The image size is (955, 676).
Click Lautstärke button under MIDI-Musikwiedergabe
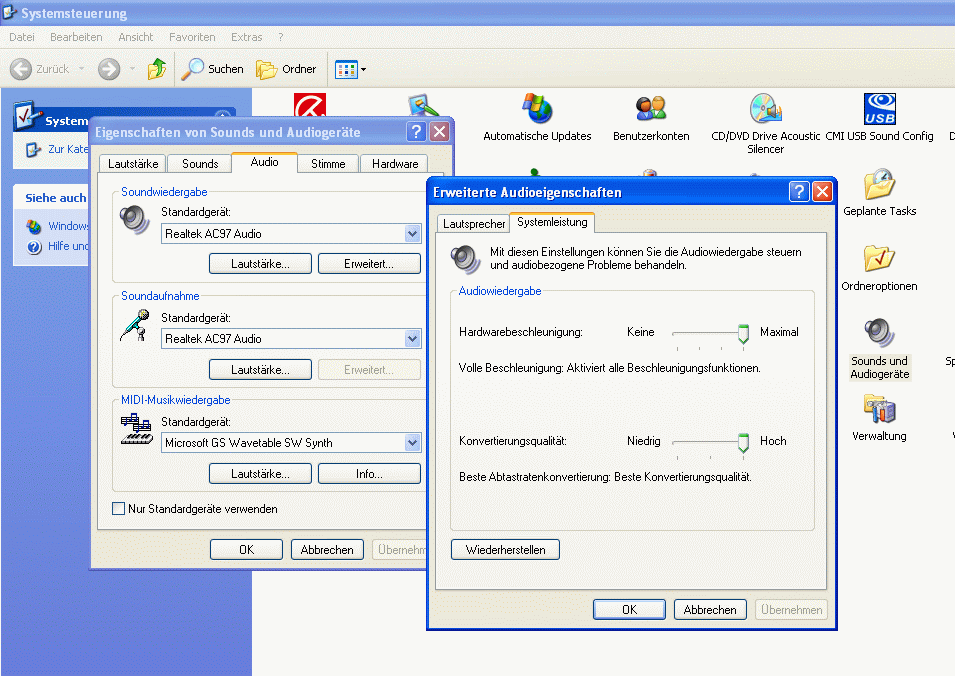pos(260,474)
